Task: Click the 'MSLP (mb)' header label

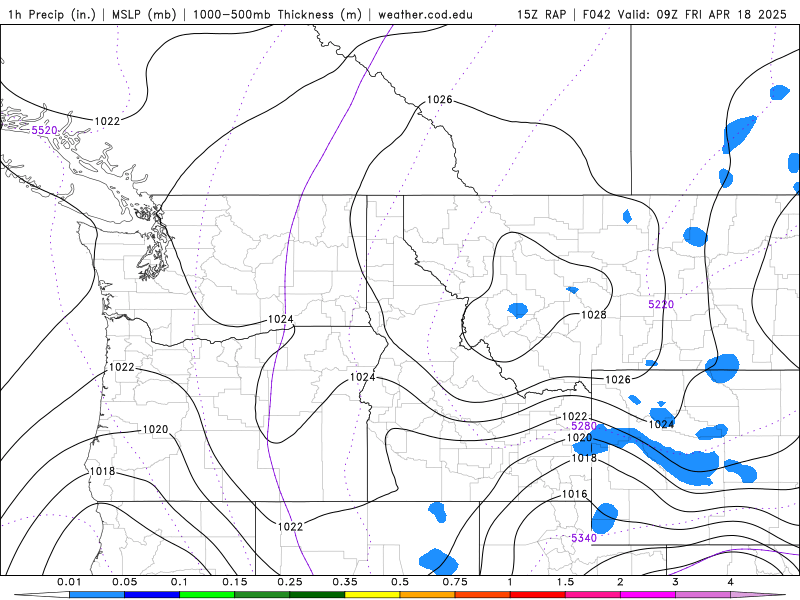Action: (x=144, y=14)
